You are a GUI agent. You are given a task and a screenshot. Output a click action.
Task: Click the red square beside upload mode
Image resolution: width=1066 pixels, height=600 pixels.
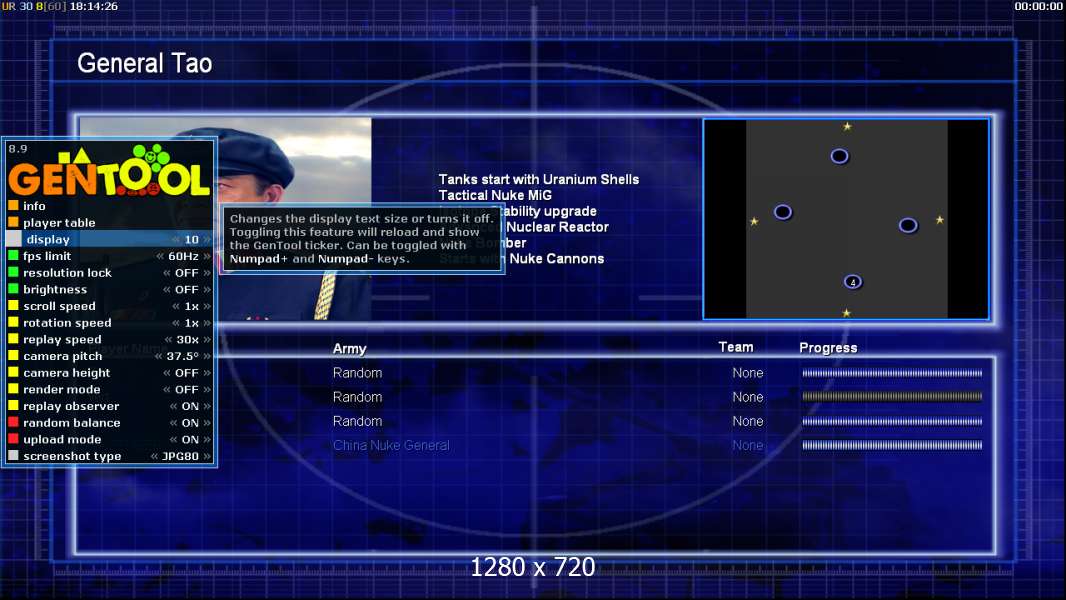click(13, 438)
